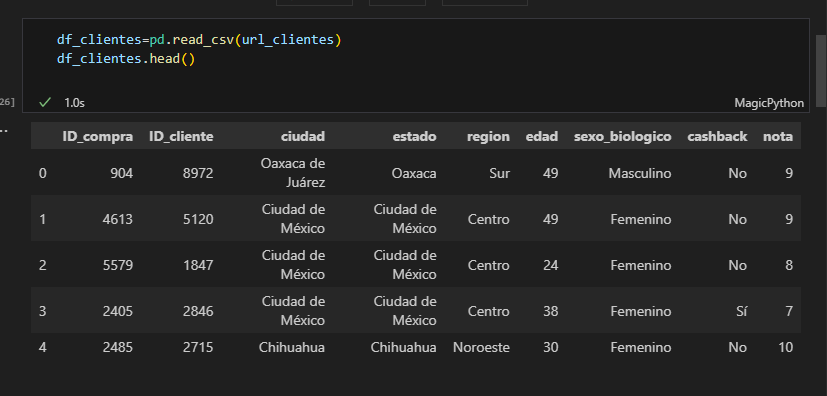The width and height of the screenshot is (827, 396).
Task: Click the edad value 30
Action: [x=550, y=347]
